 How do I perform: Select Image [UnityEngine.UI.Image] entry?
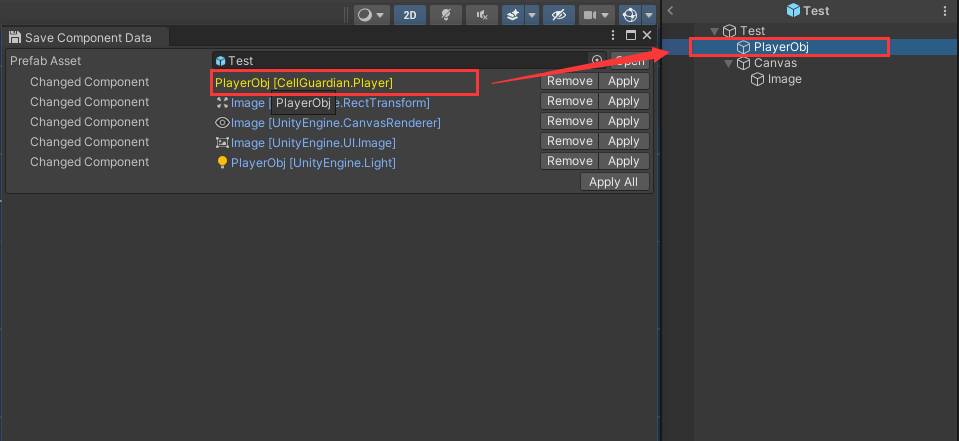pos(305,143)
